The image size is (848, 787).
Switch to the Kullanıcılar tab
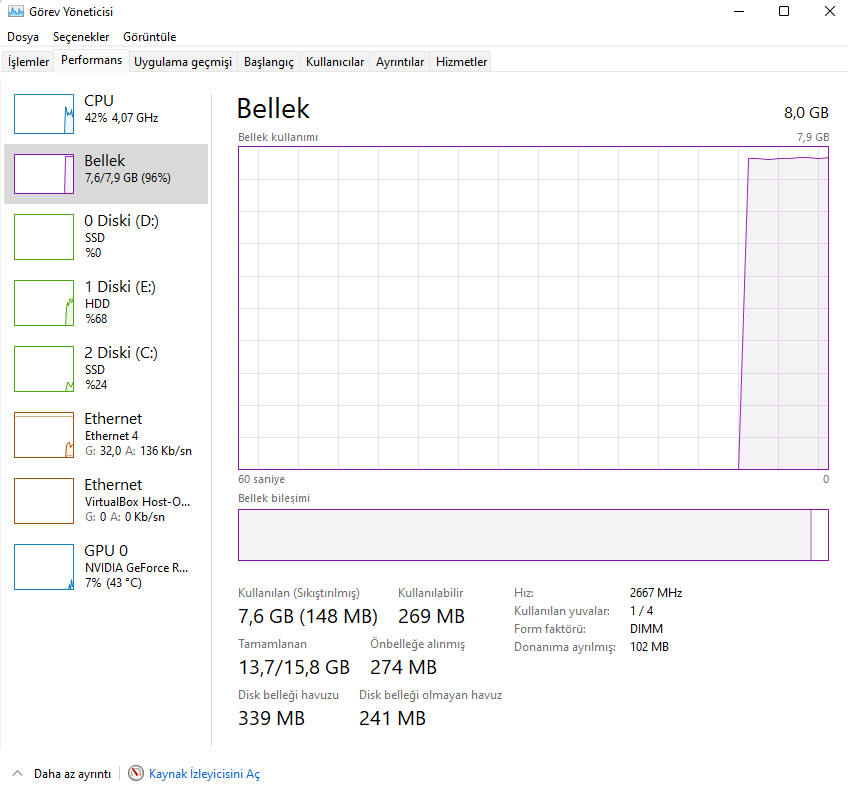pyautogui.click(x=335, y=62)
